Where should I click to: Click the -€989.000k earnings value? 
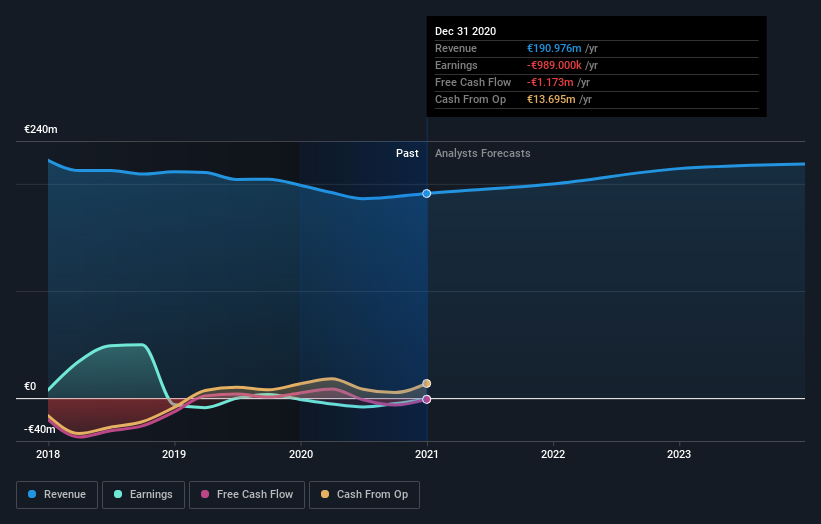(x=554, y=65)
